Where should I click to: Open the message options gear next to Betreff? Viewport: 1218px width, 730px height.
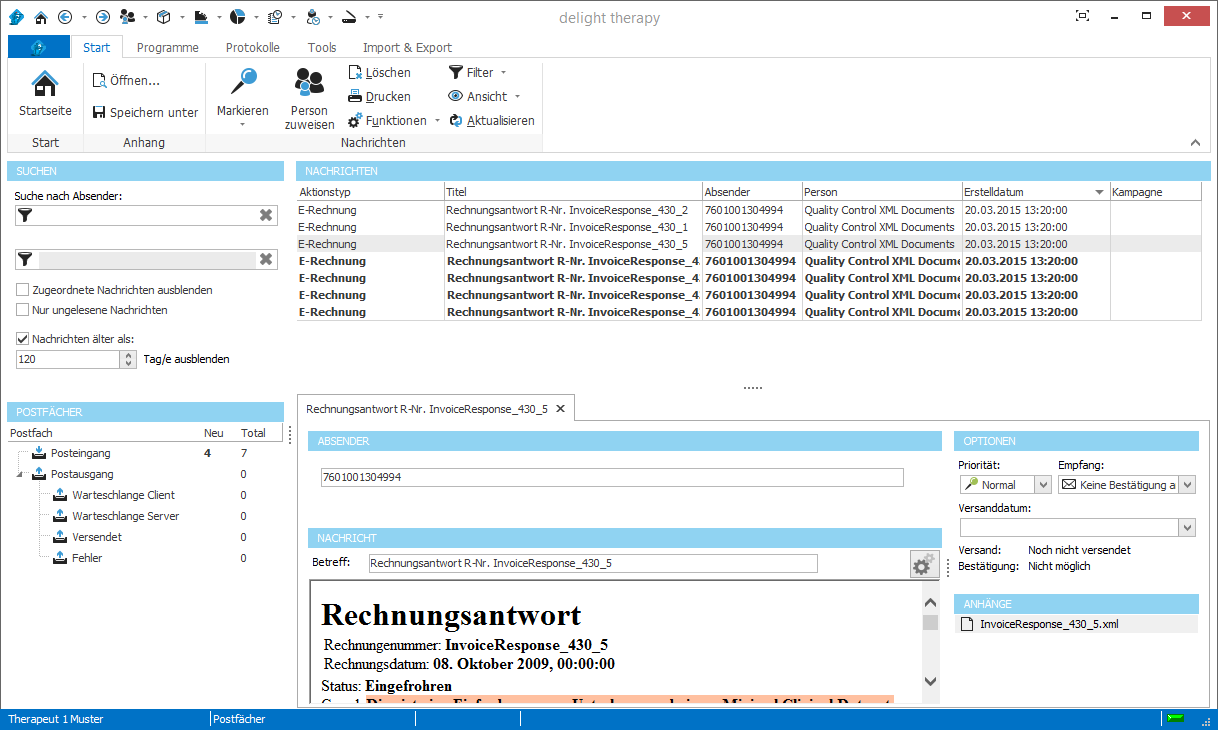coord(922,564)
